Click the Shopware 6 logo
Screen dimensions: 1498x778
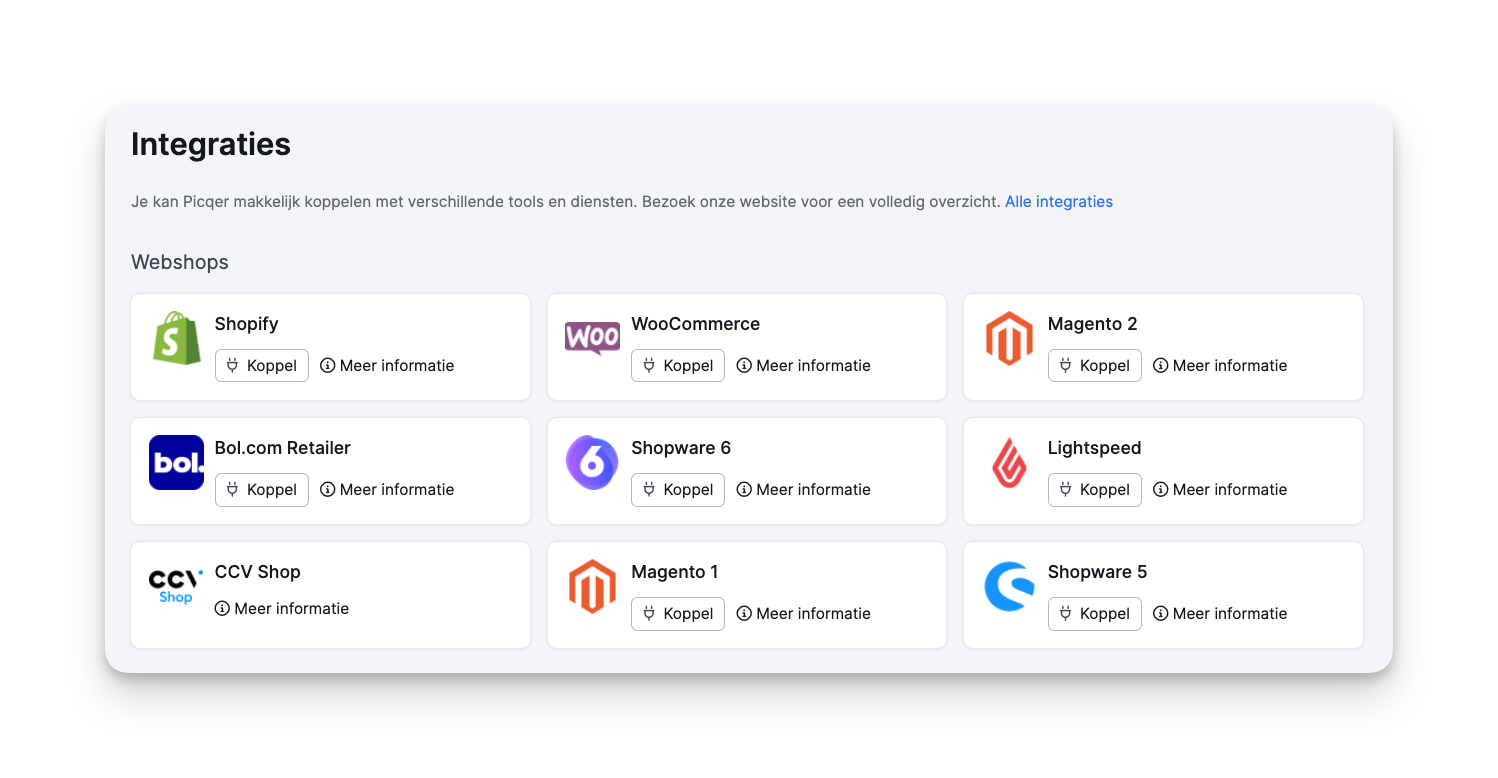[592, 462]
